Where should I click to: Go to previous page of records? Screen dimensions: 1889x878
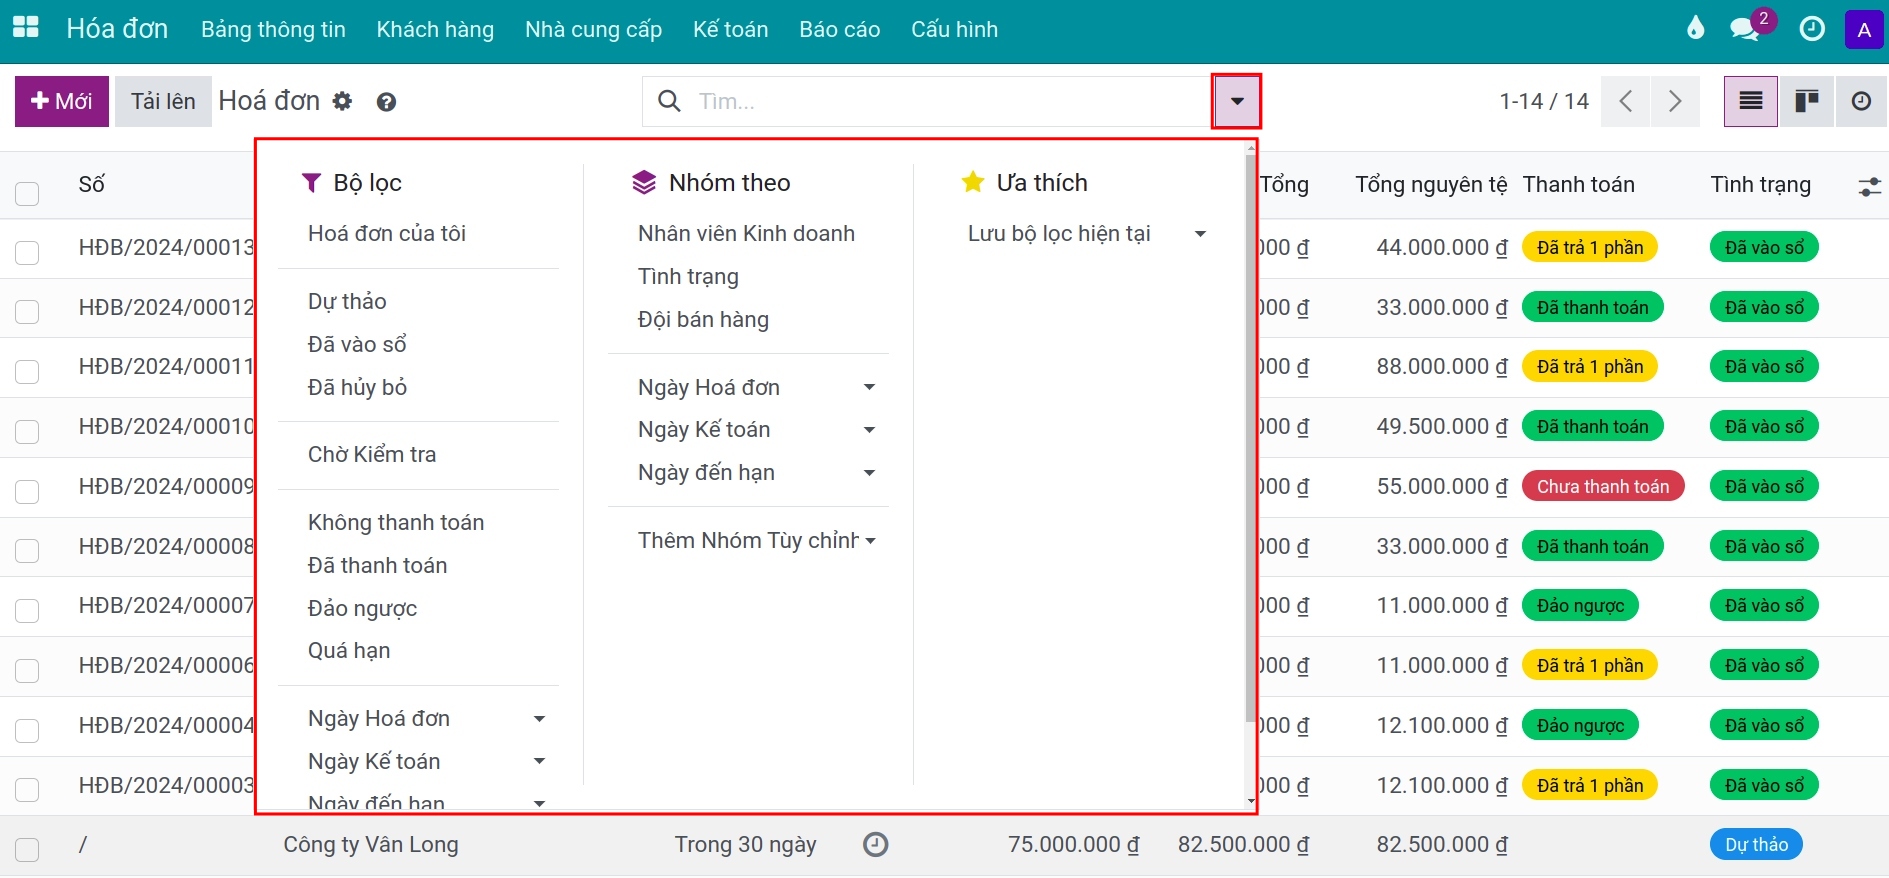1626,101
